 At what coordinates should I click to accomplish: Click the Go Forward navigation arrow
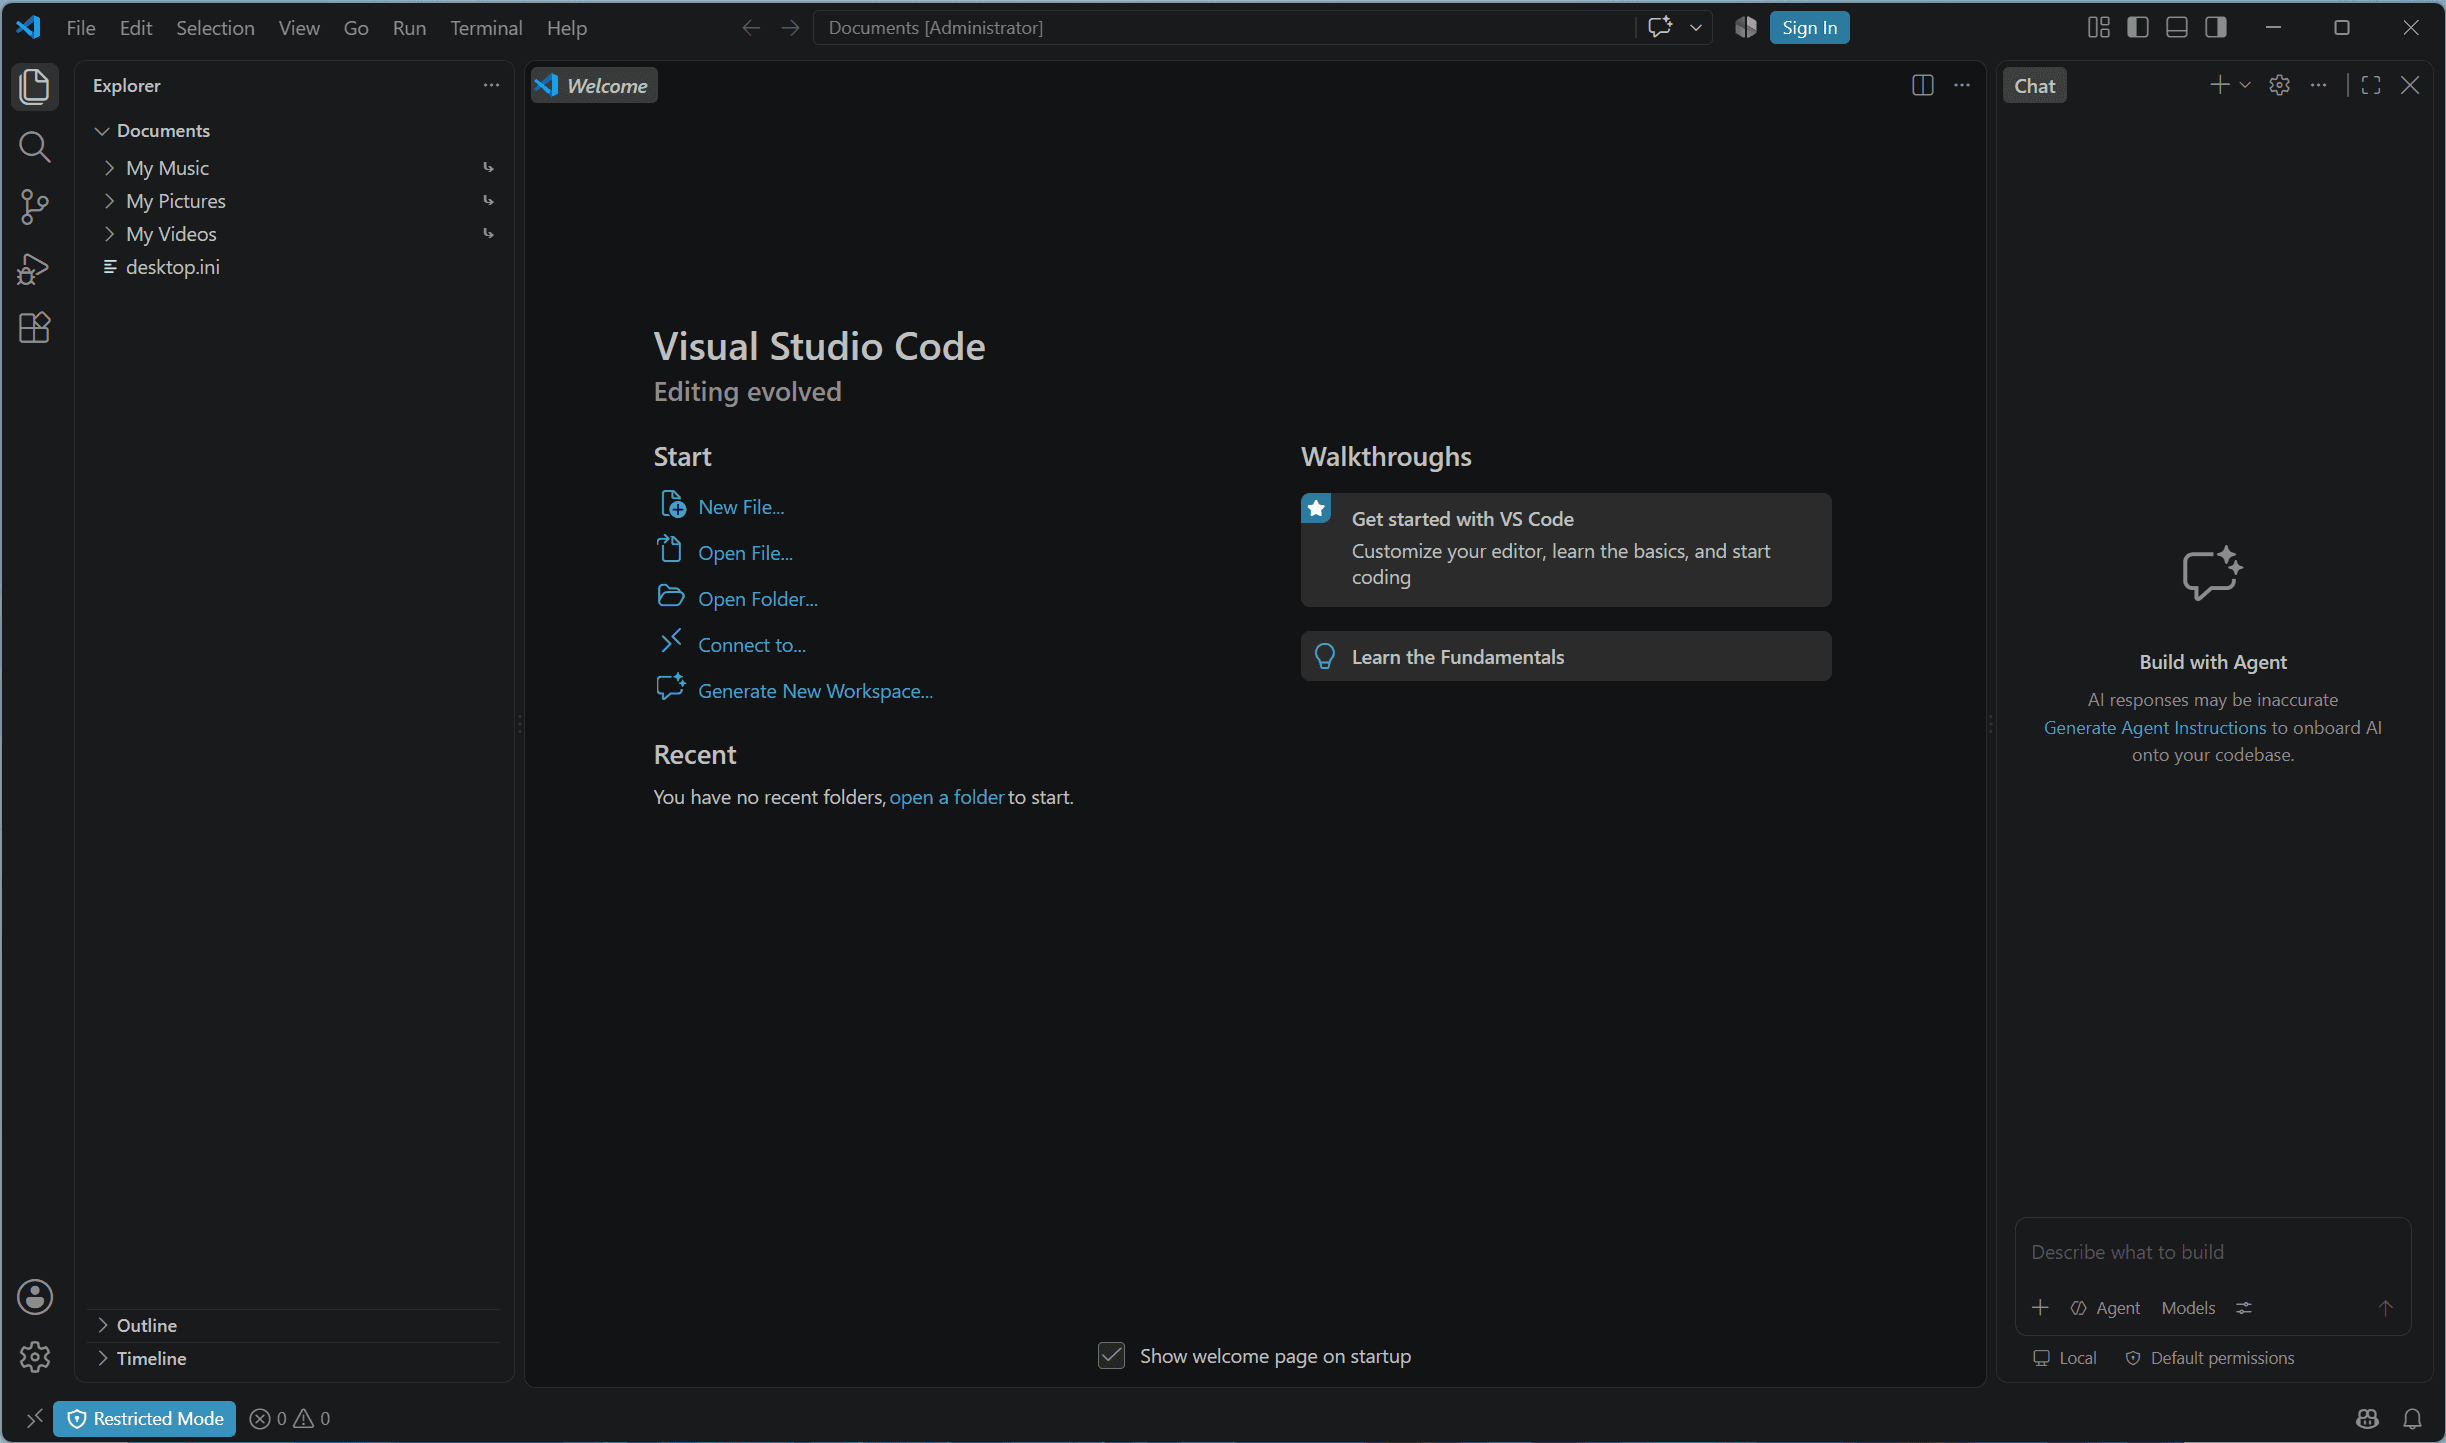click(x=790, y=28)
